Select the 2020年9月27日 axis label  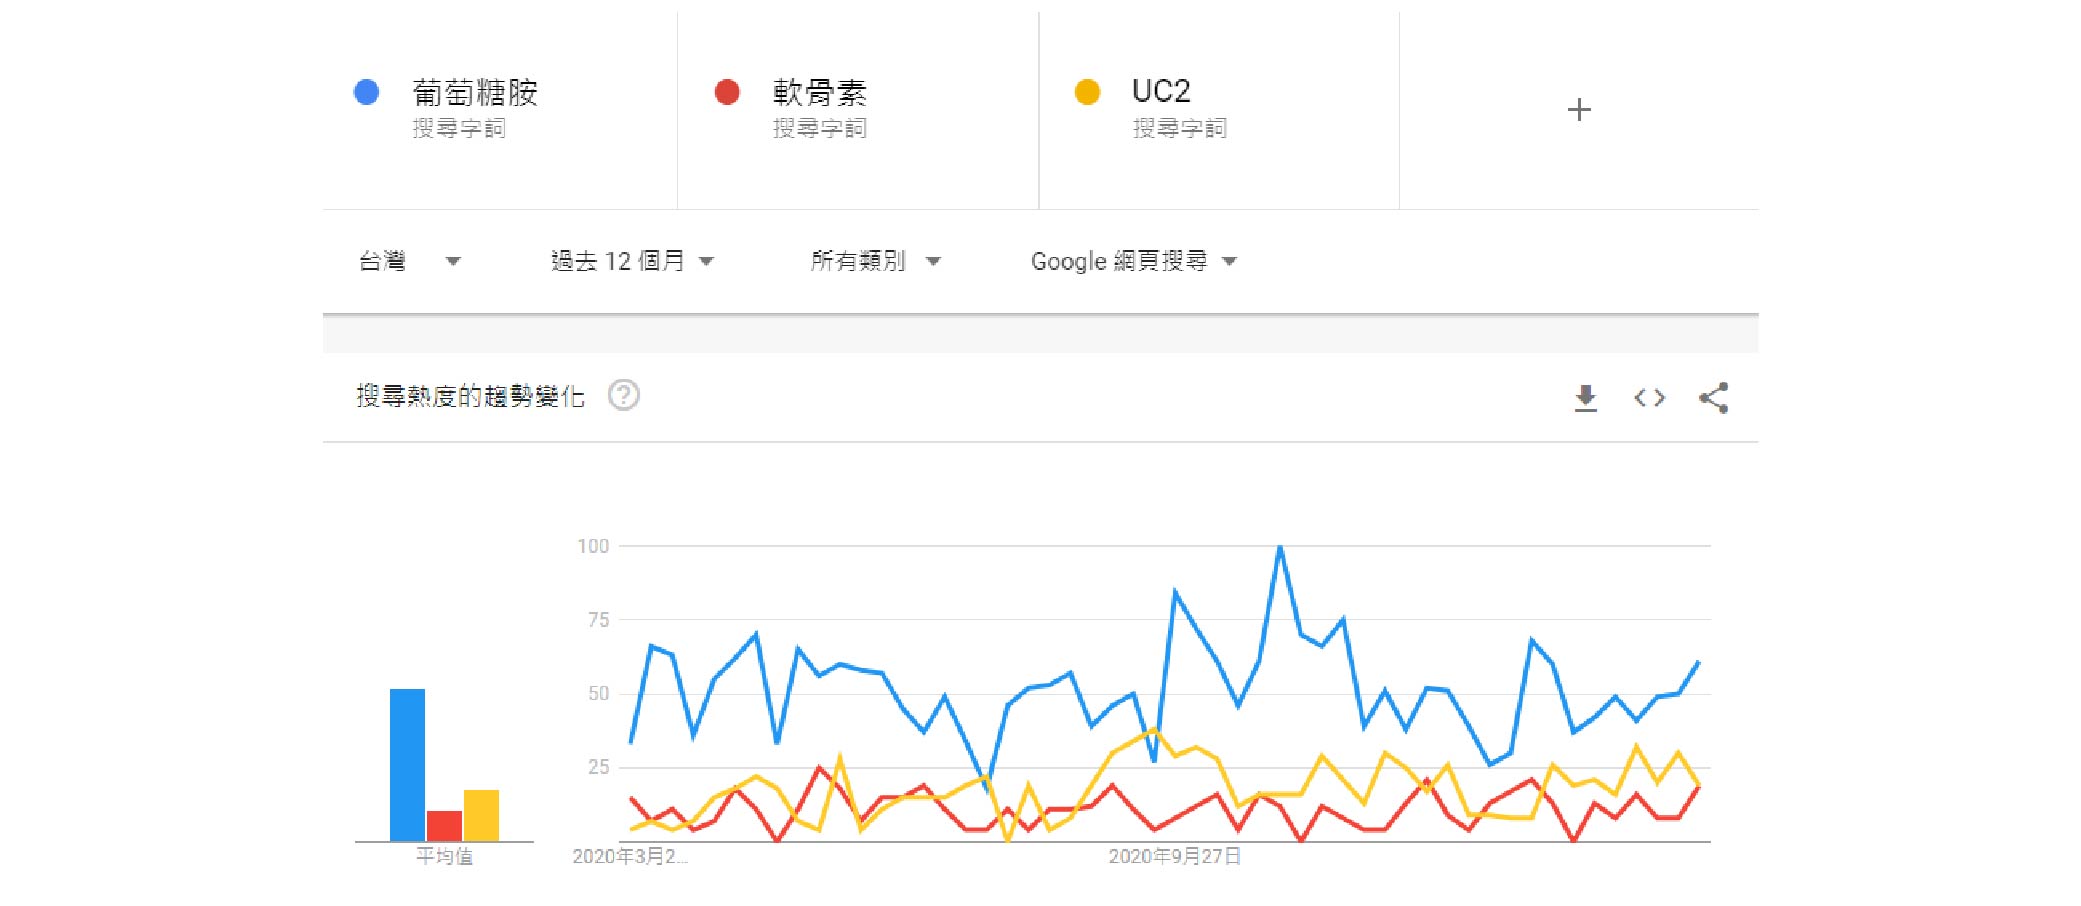tap(1174, 856)
